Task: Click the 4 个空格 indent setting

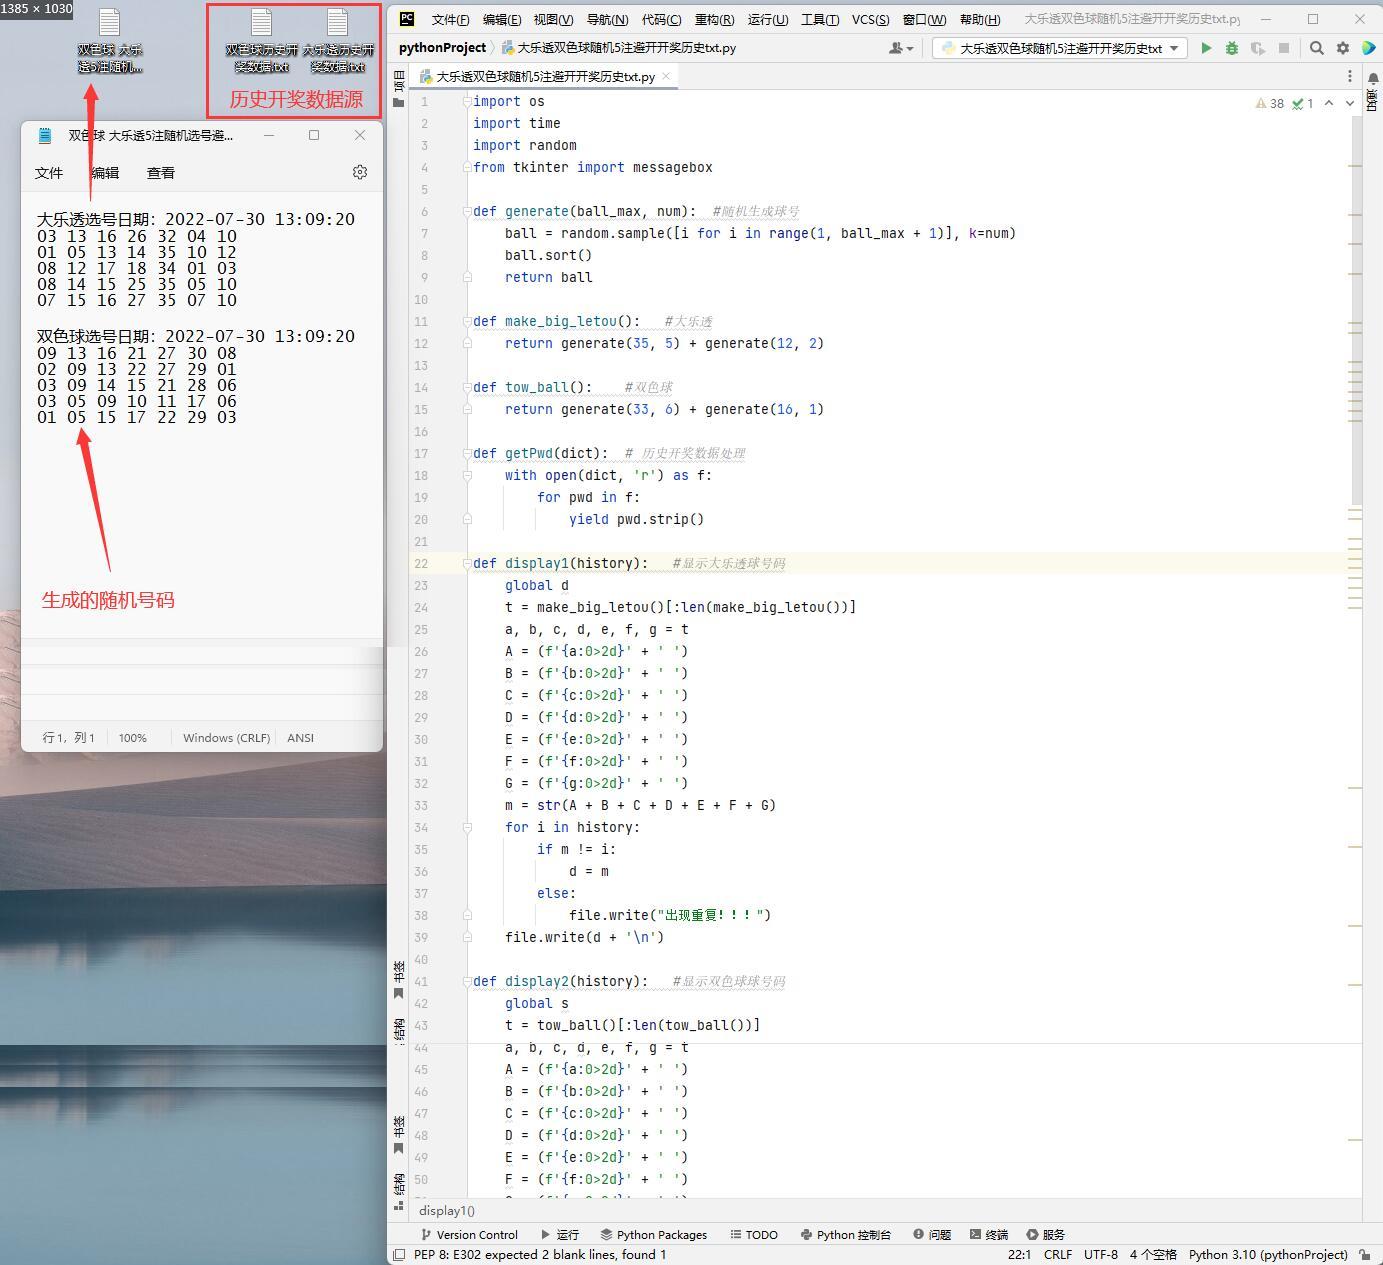Action: (1154, 1254)
